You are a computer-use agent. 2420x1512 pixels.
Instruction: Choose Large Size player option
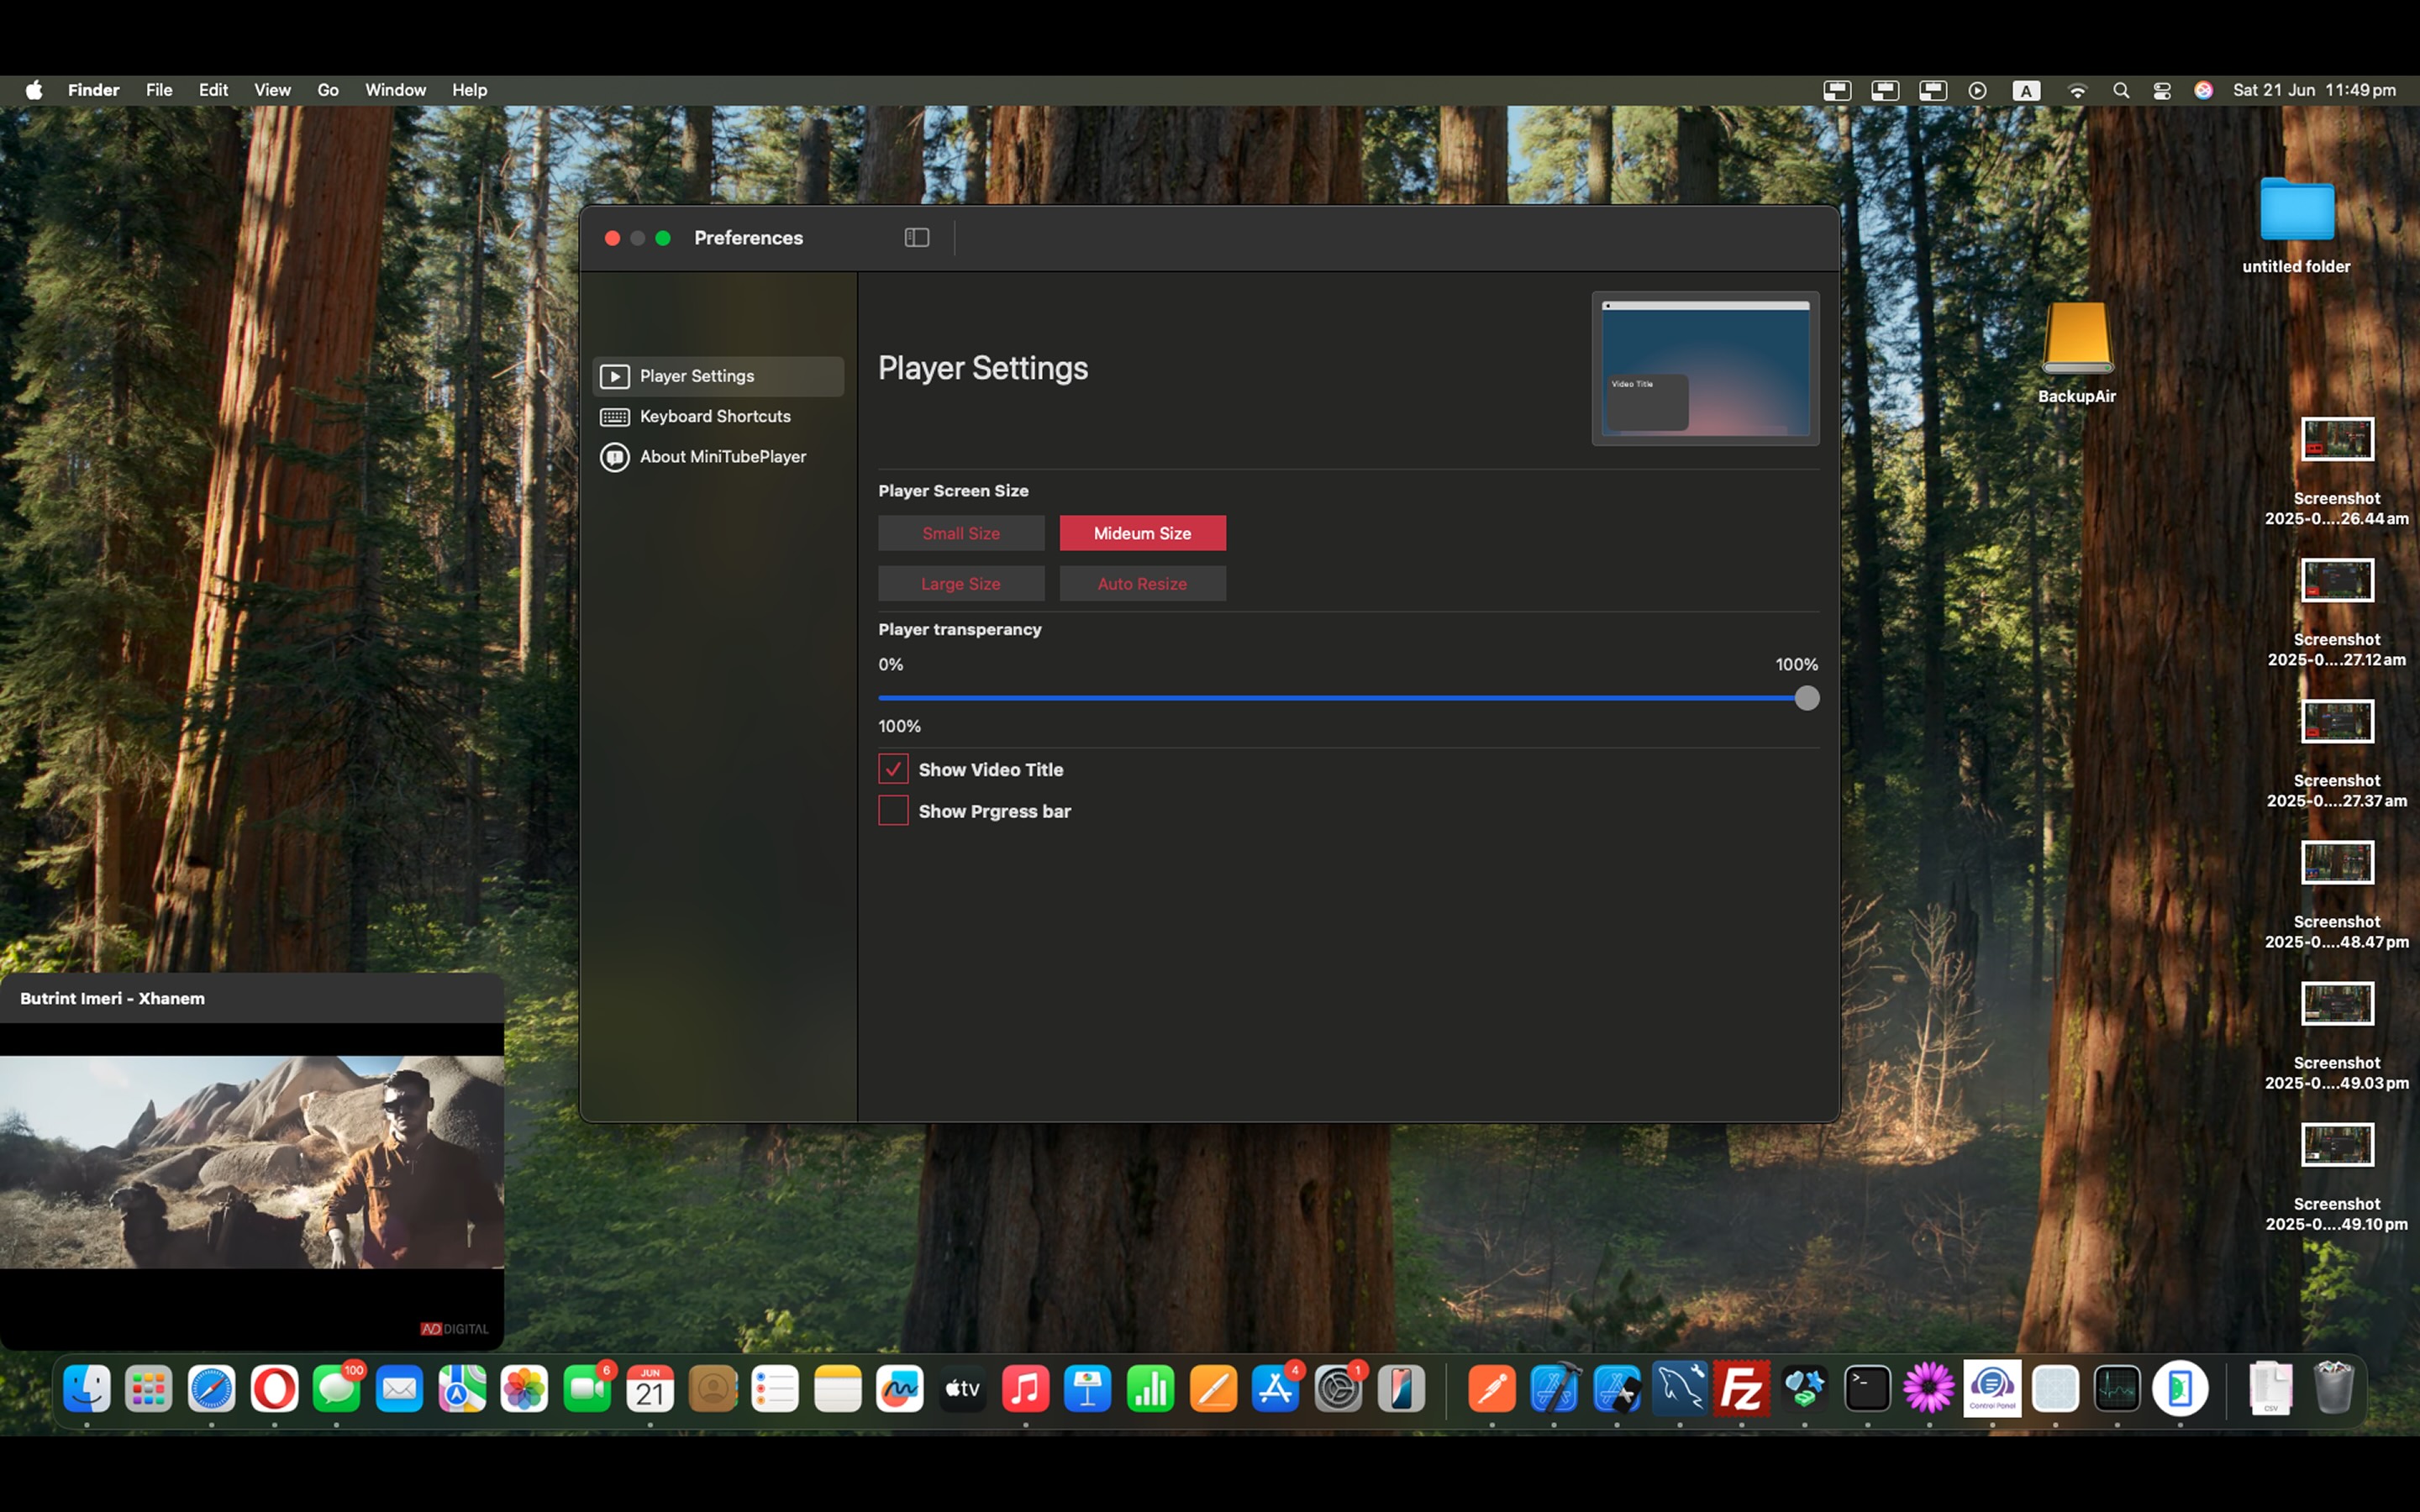[x=960, y=584]
